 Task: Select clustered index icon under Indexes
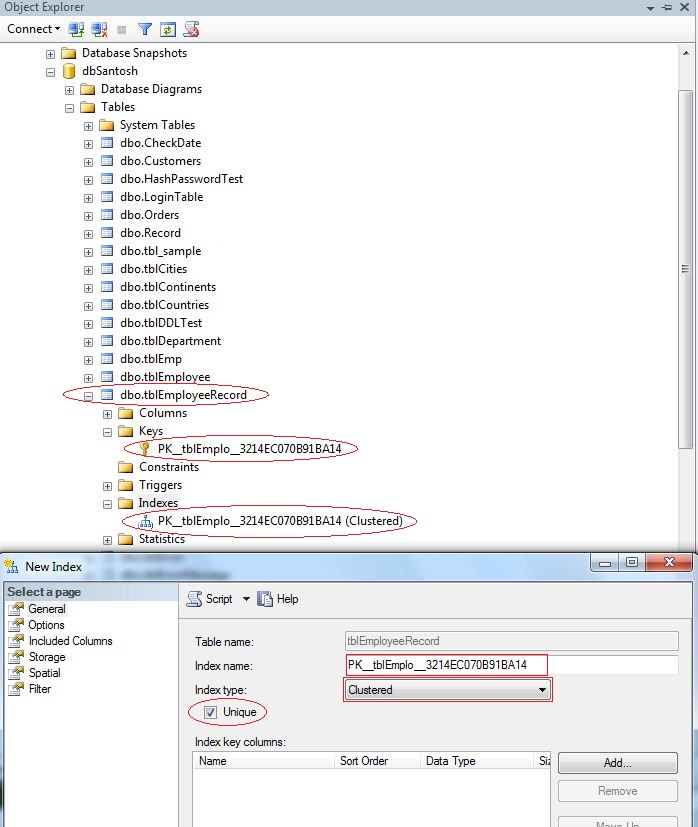point(145,522)
